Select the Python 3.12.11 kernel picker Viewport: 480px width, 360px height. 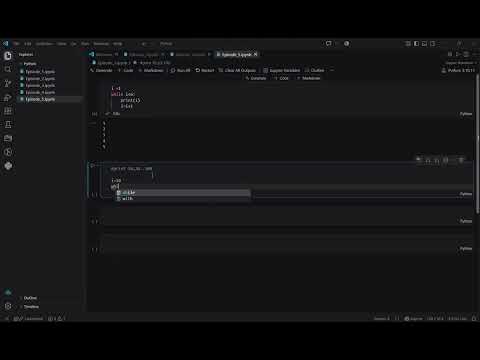[x=458, y=70]
